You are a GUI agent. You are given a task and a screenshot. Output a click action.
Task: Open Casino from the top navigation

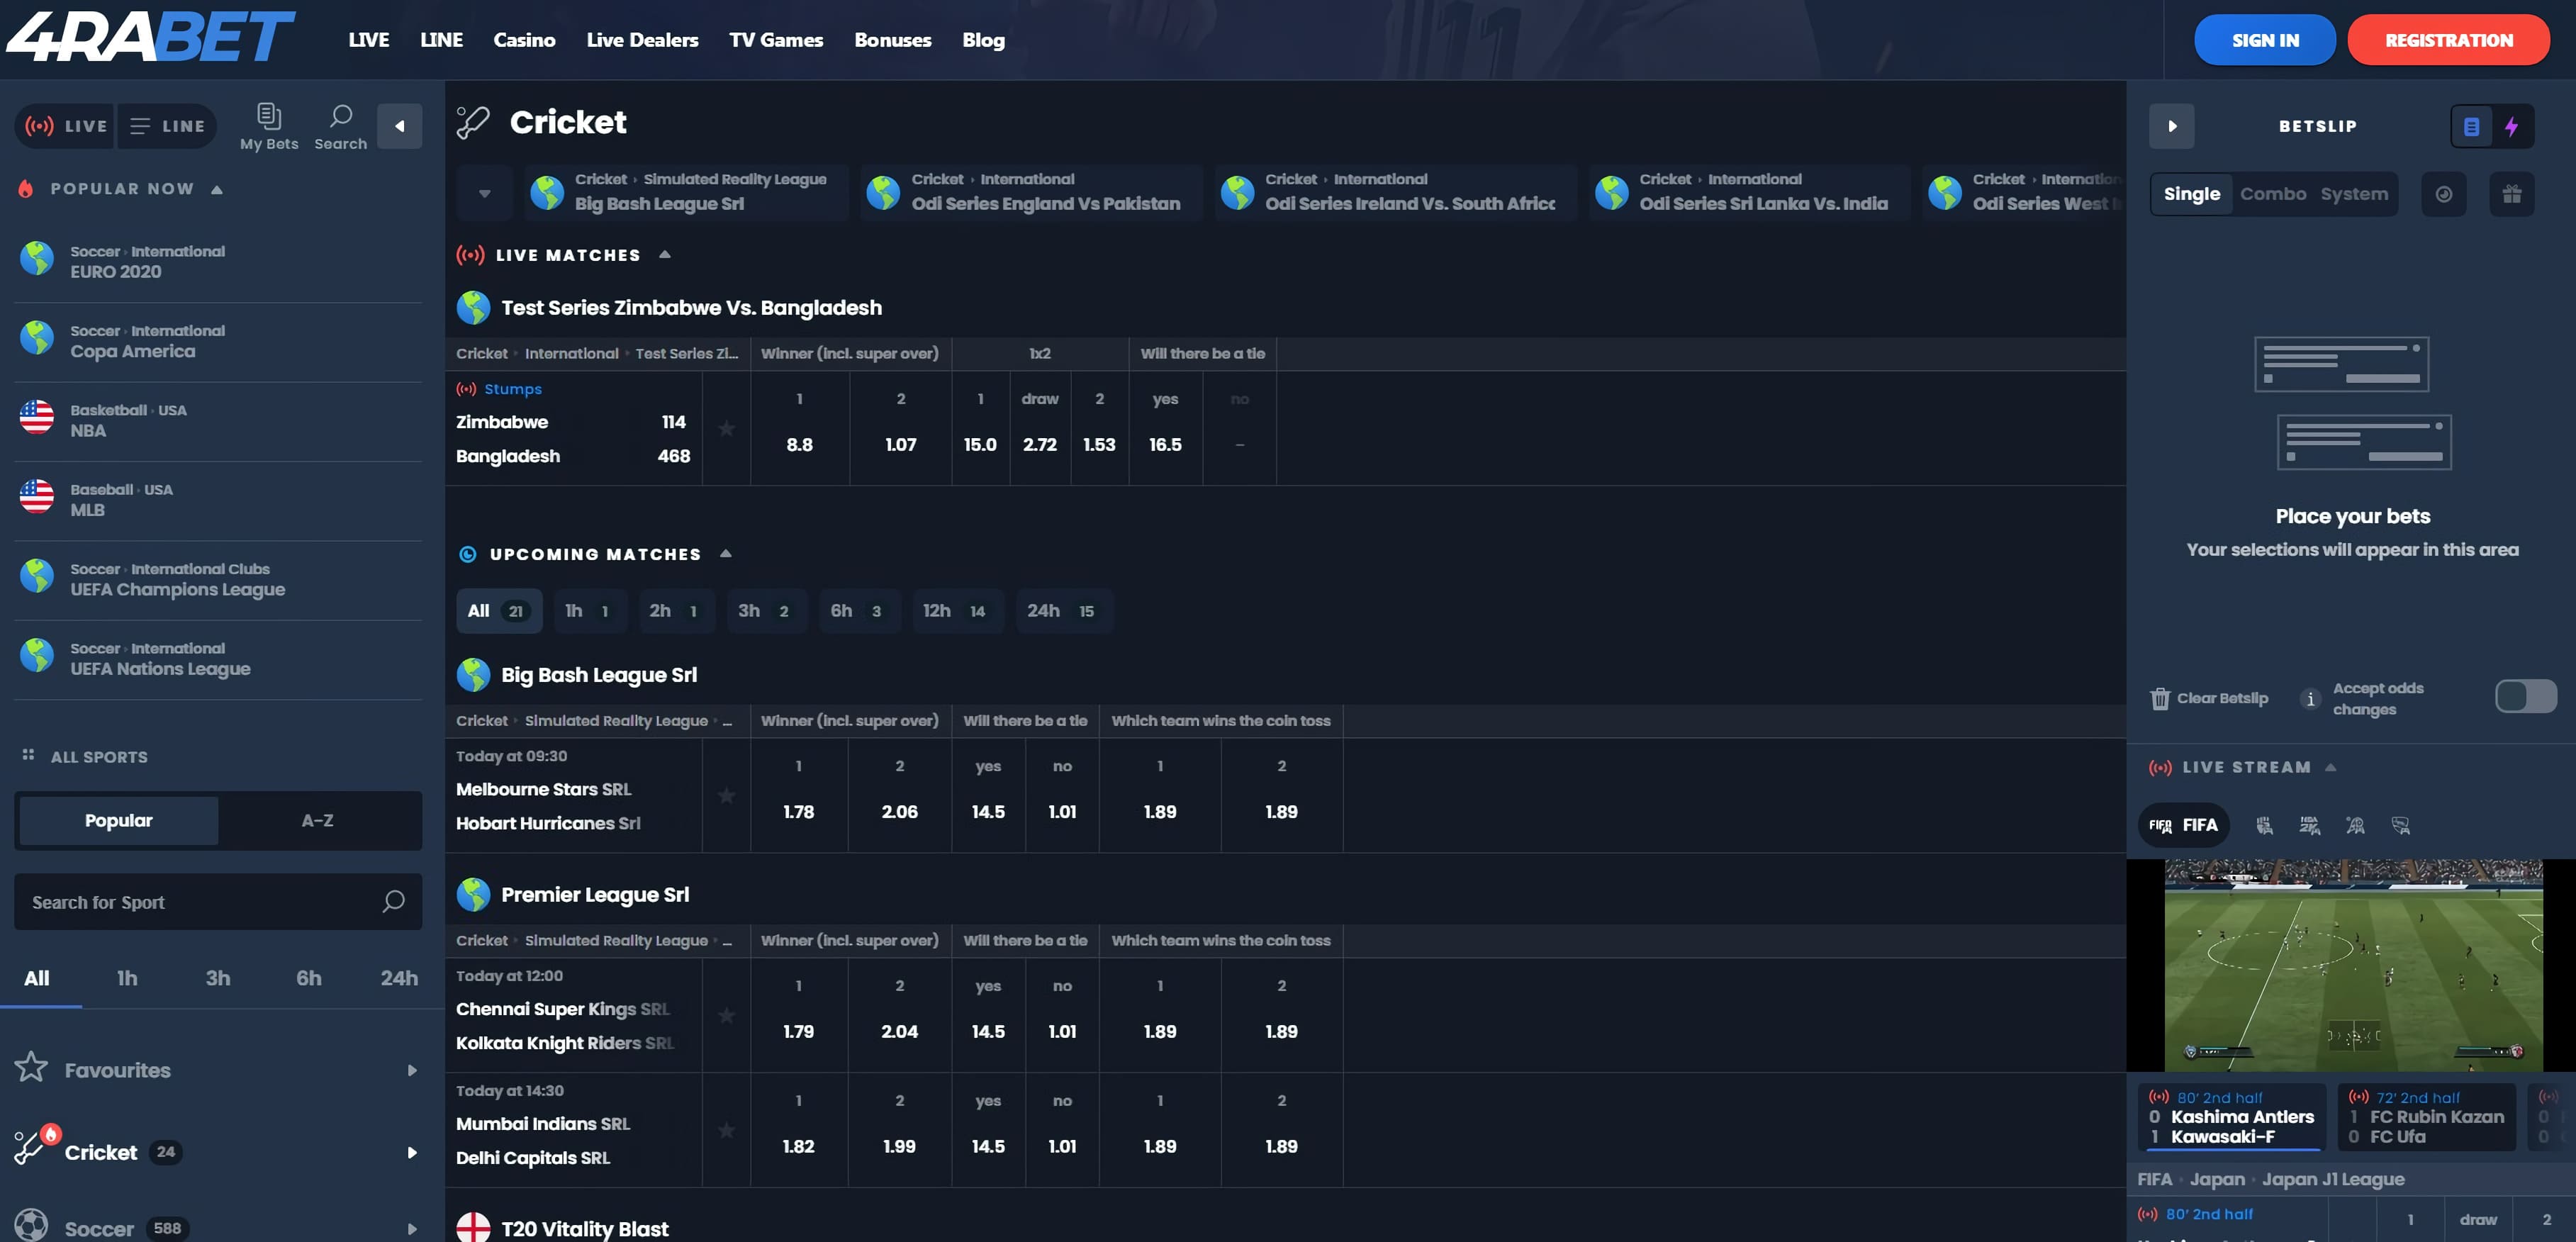pos(524,40)
